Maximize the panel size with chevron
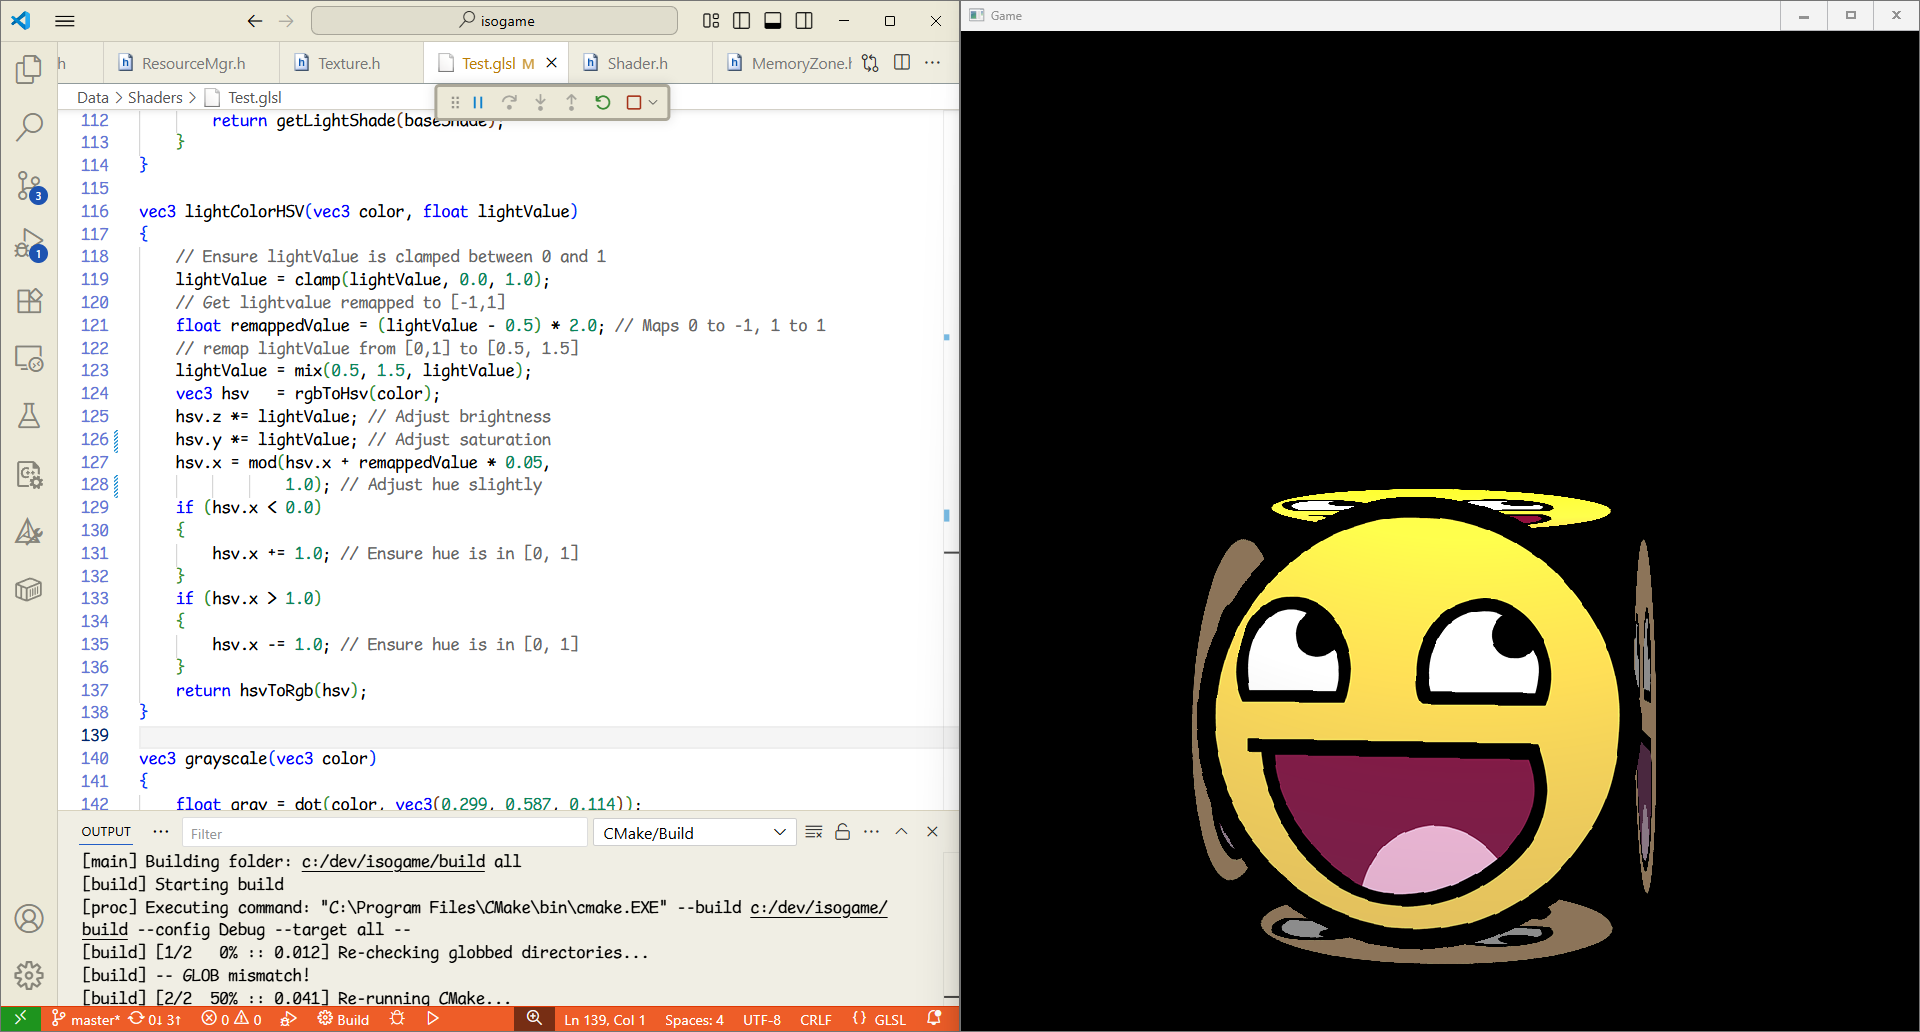 (901, 832)
